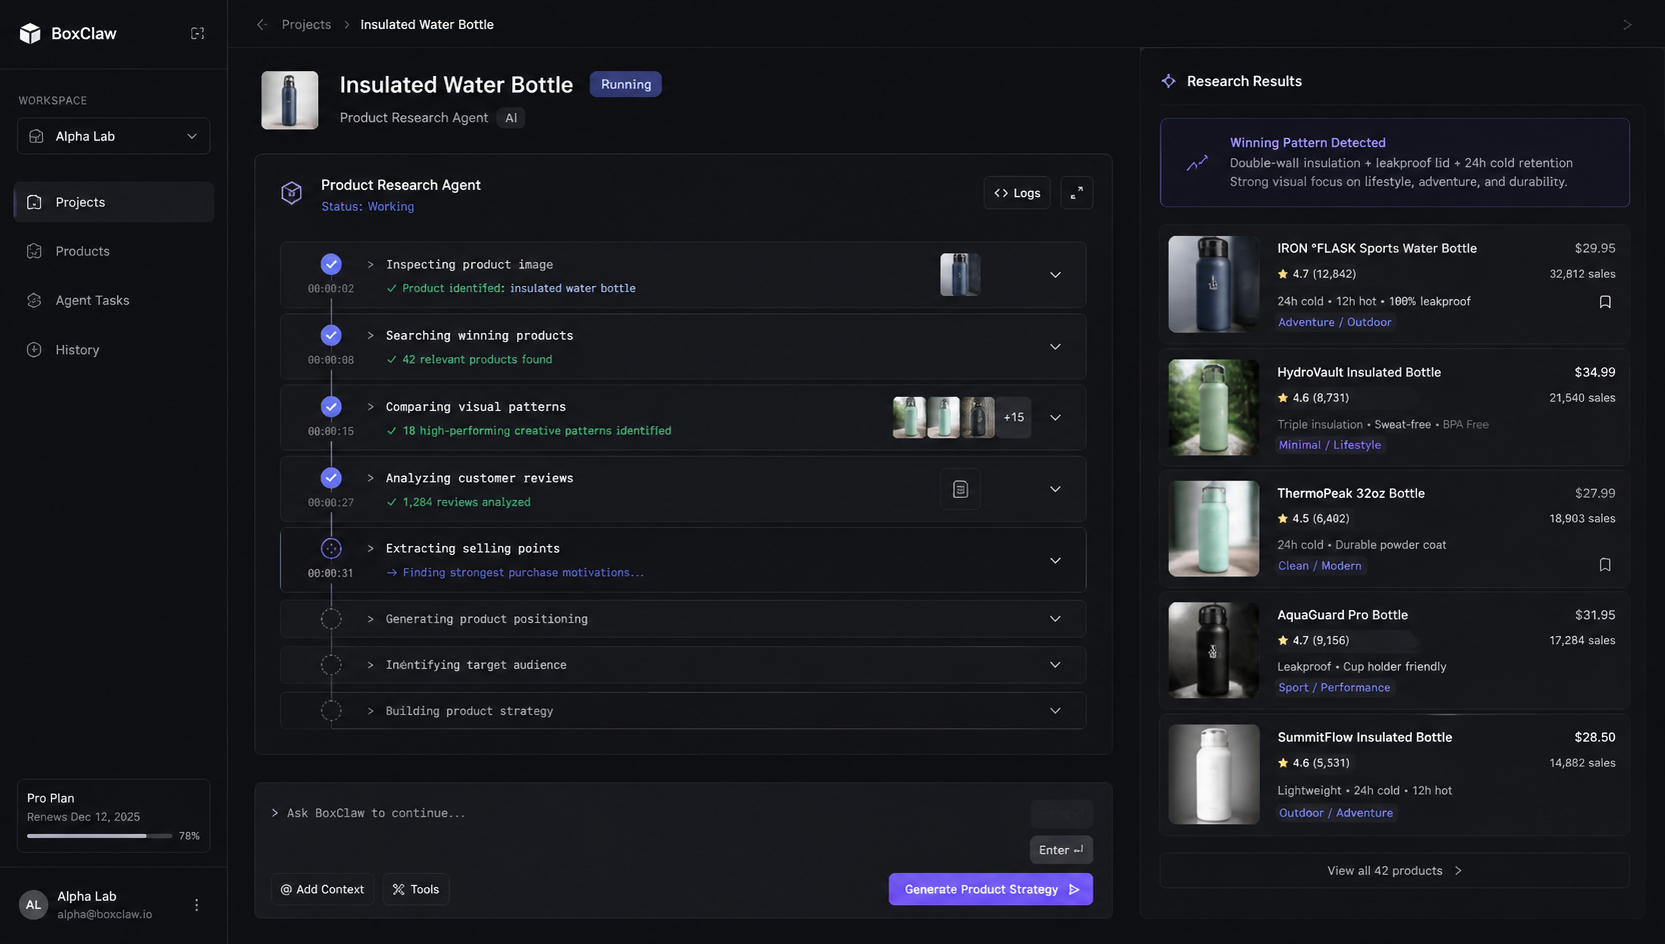
Task: Click forward arrow at top right
Action: (1627, 24)
